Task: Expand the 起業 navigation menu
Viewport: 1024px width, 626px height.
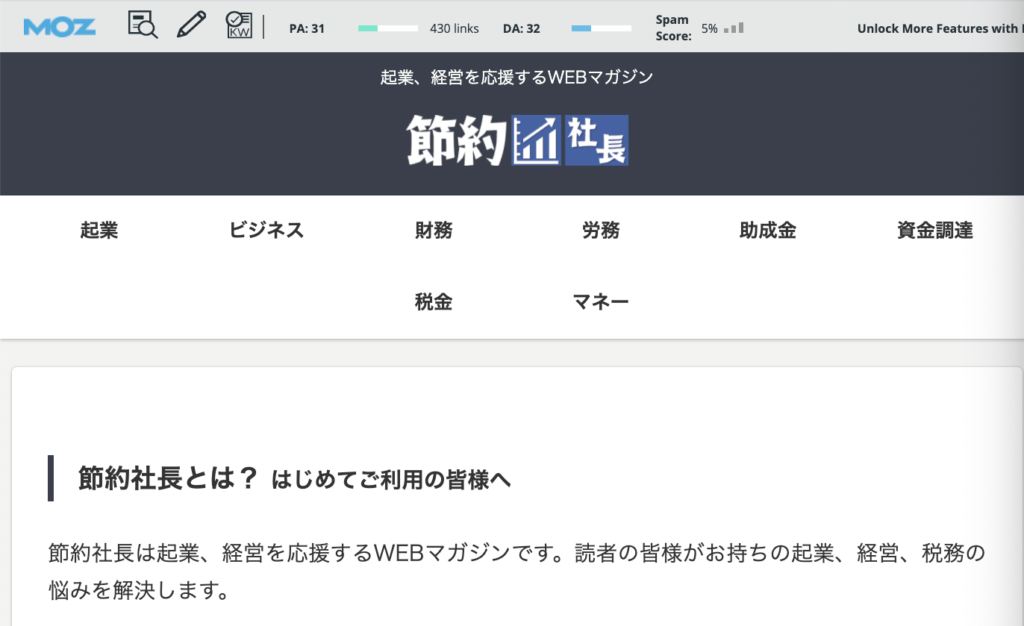Action: pos(98,230)
